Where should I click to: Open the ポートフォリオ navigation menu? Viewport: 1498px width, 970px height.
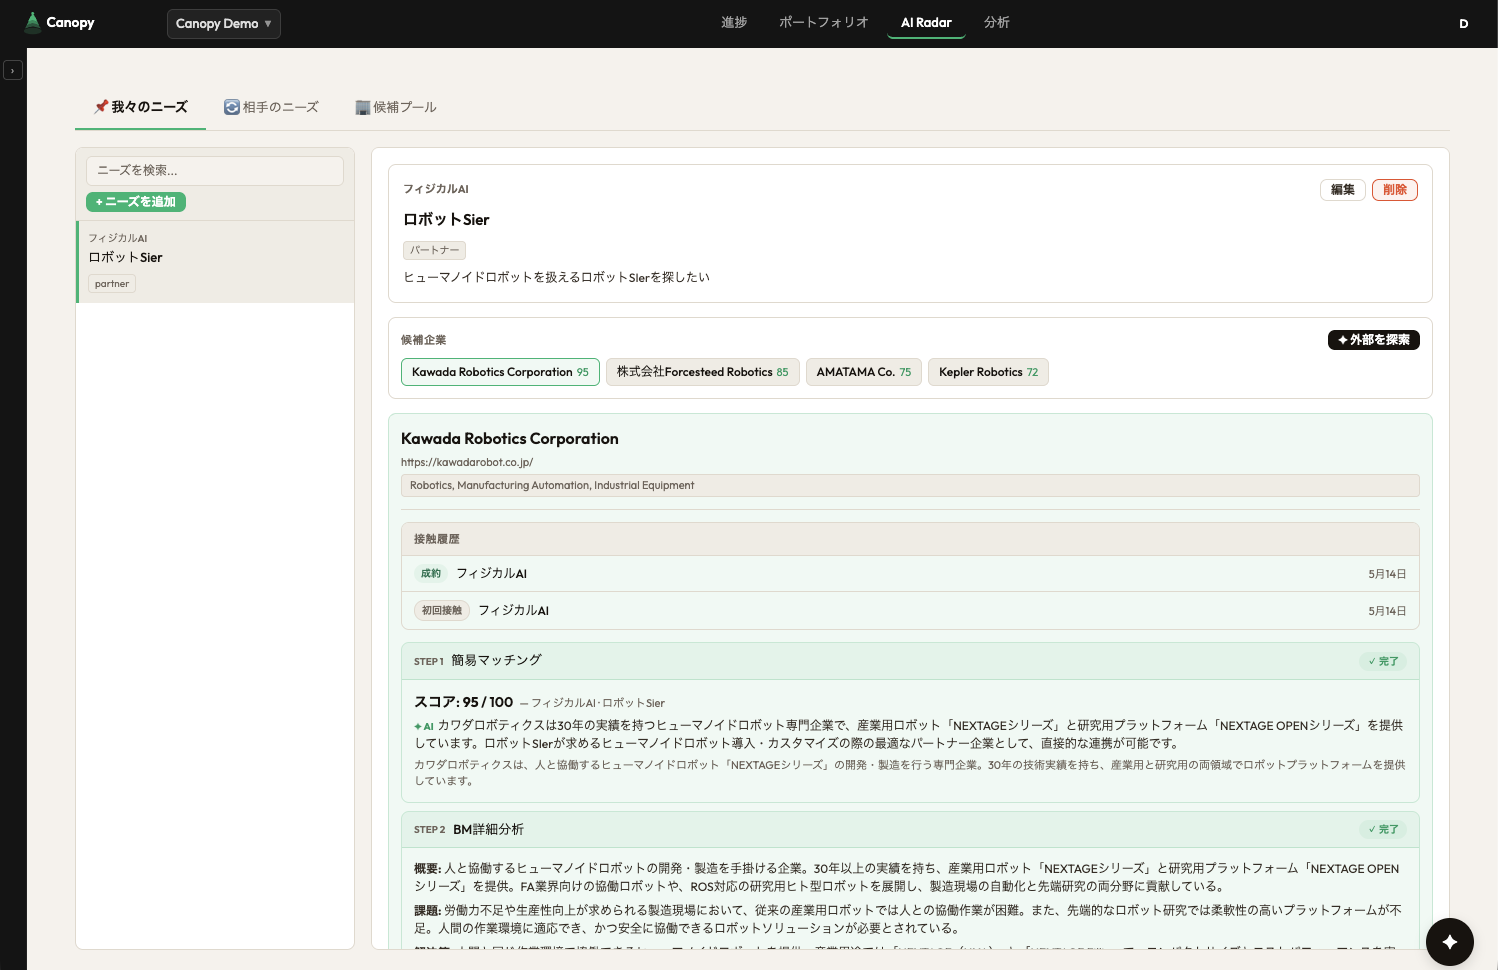824,22
